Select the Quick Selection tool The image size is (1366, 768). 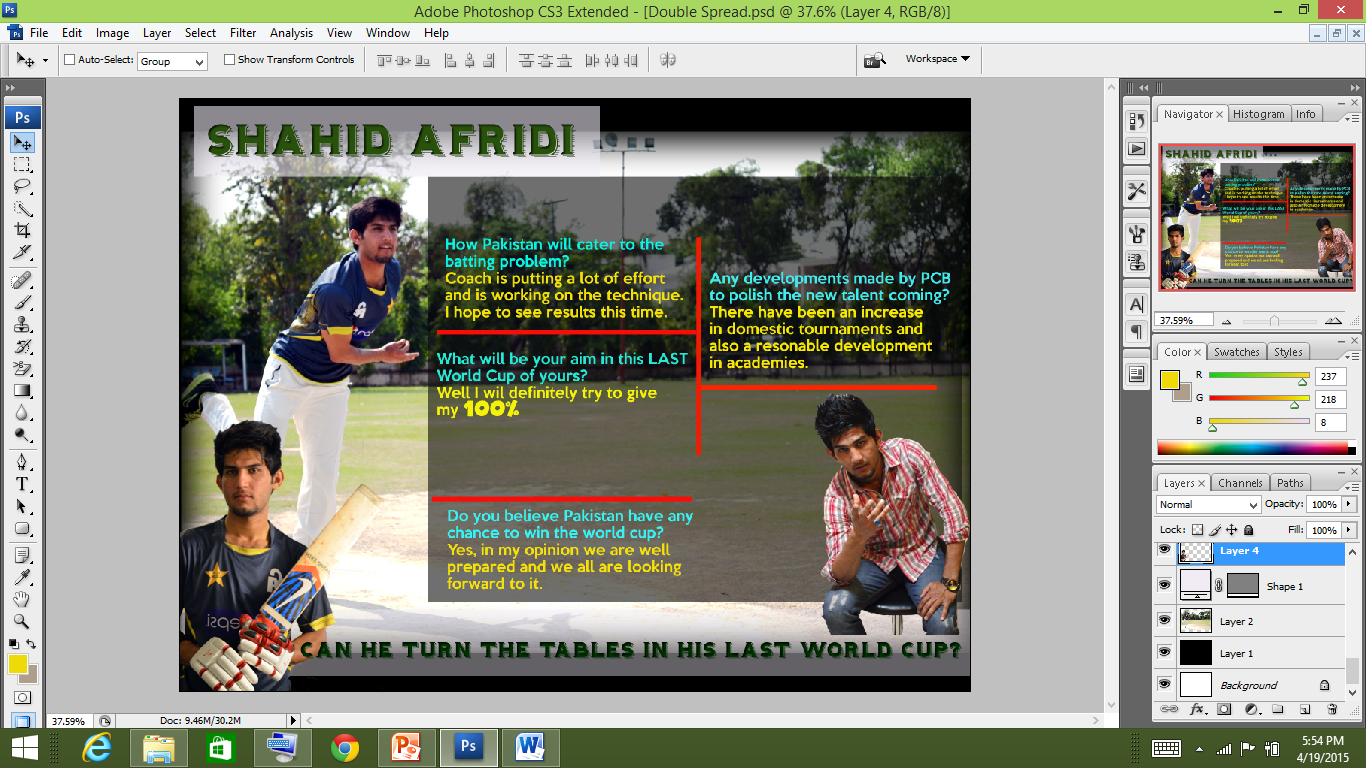pos(22,208)
